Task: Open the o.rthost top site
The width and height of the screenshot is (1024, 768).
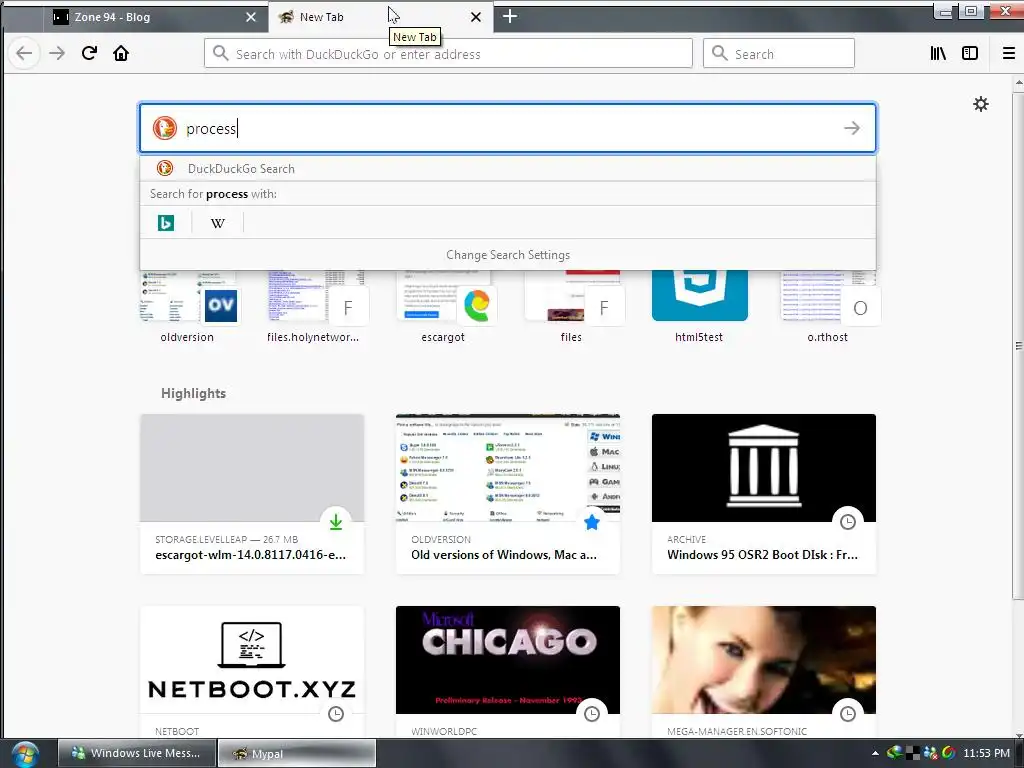Action: [827, 307]
